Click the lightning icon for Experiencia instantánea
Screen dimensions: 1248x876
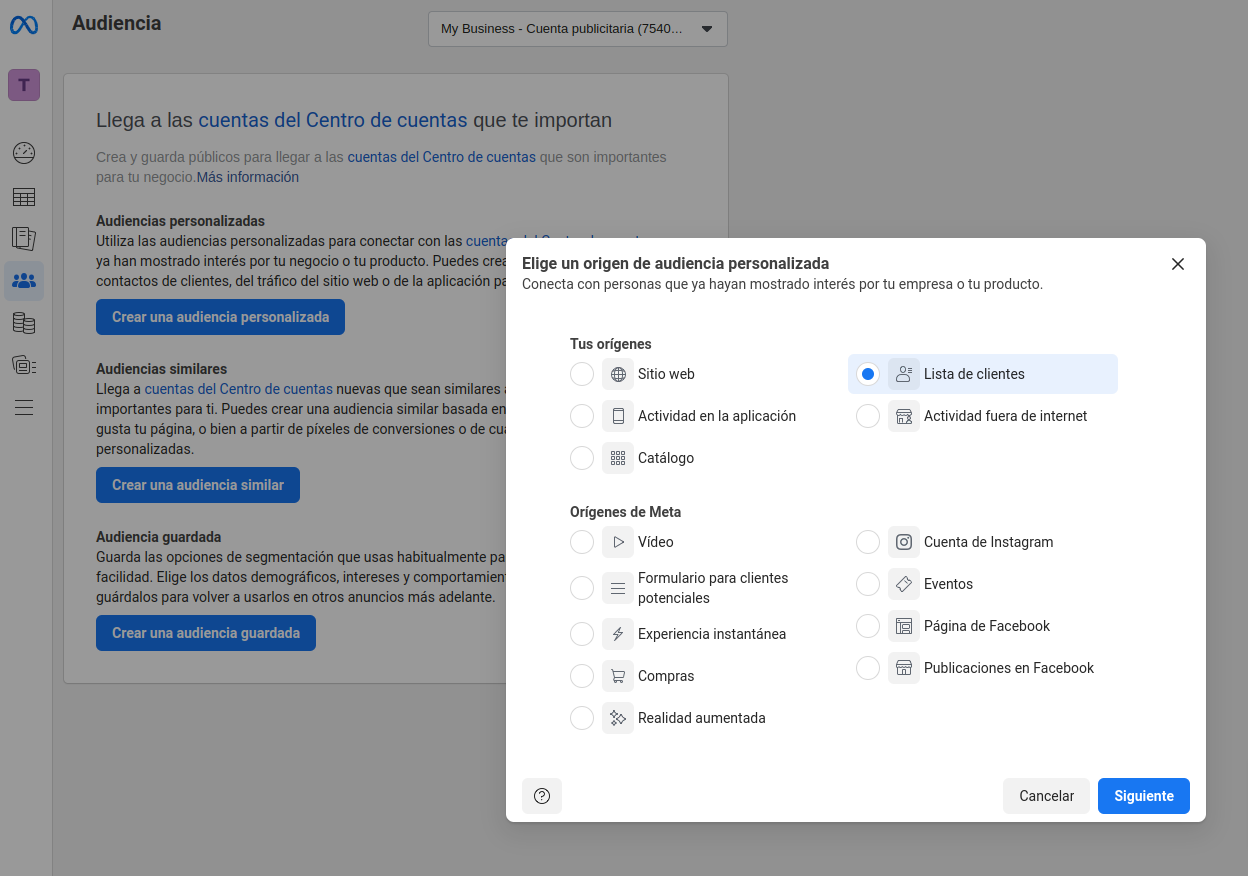pyautogui.click(x=618, y=634)
